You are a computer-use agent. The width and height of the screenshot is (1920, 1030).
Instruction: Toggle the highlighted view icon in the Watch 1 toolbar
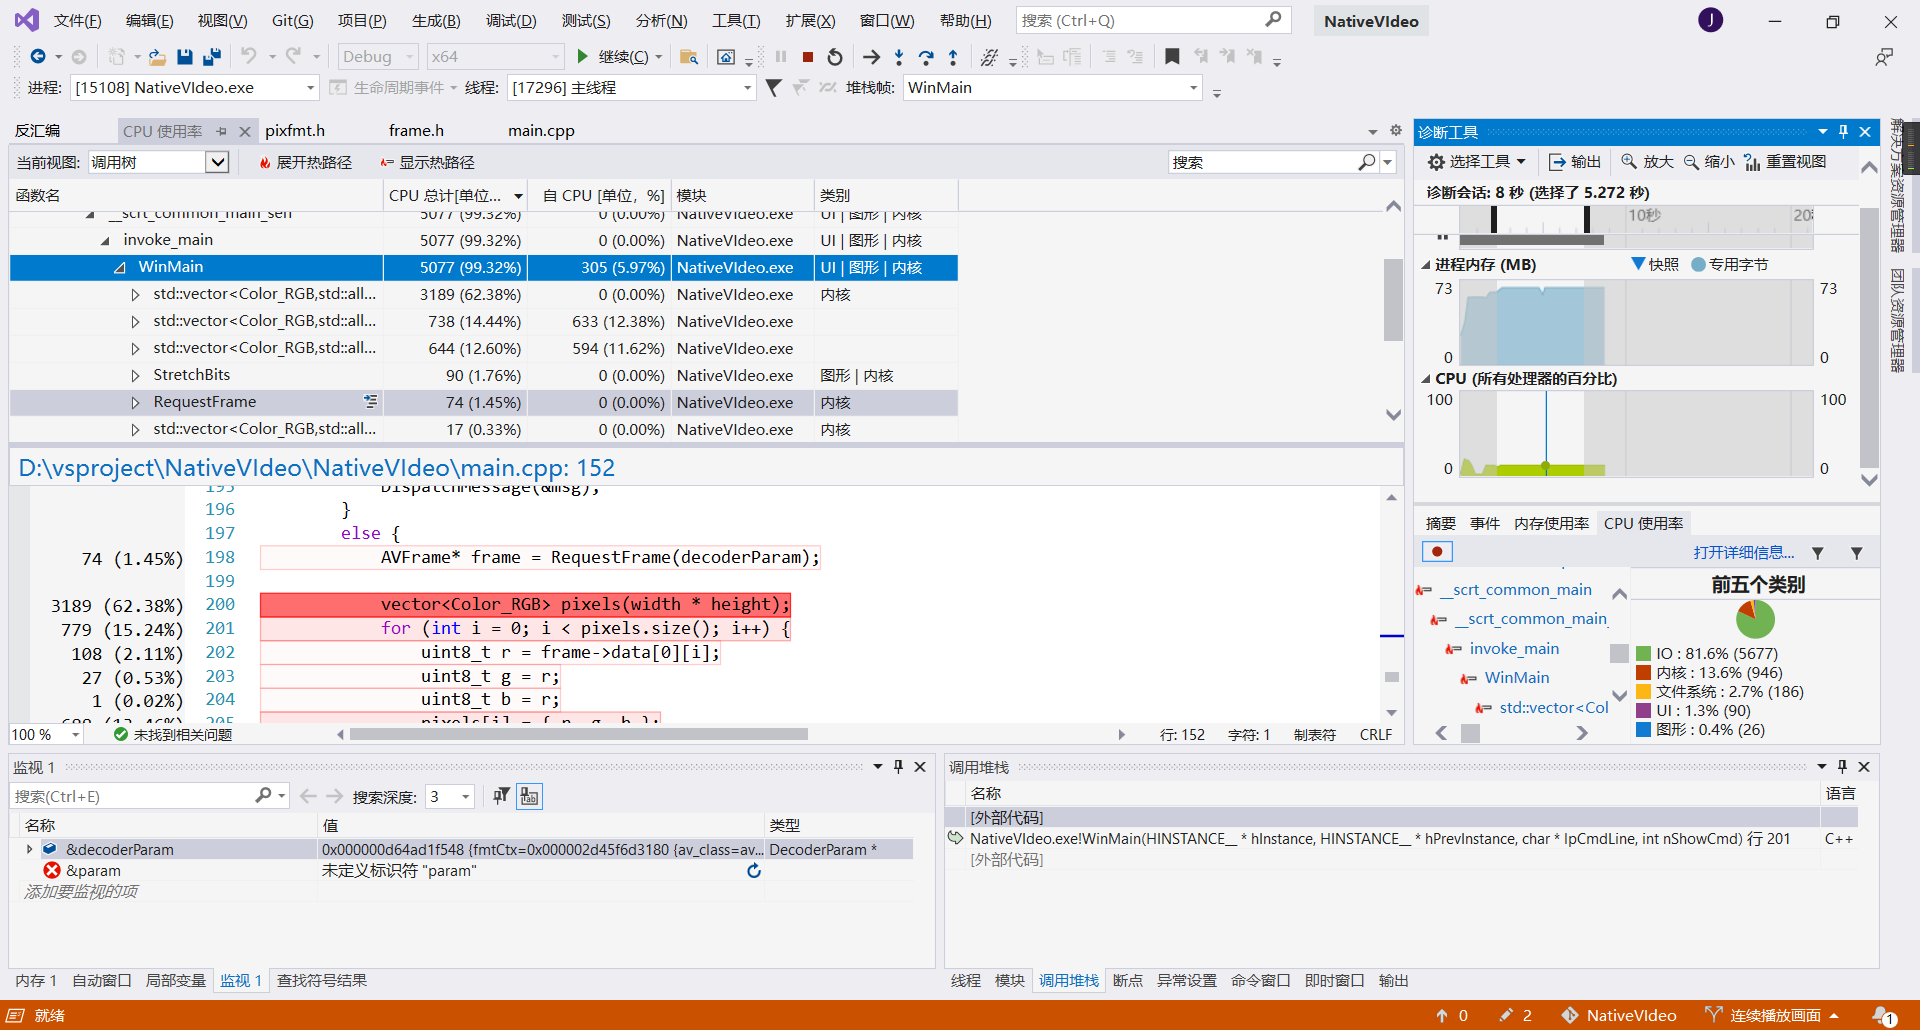point(529,796)
